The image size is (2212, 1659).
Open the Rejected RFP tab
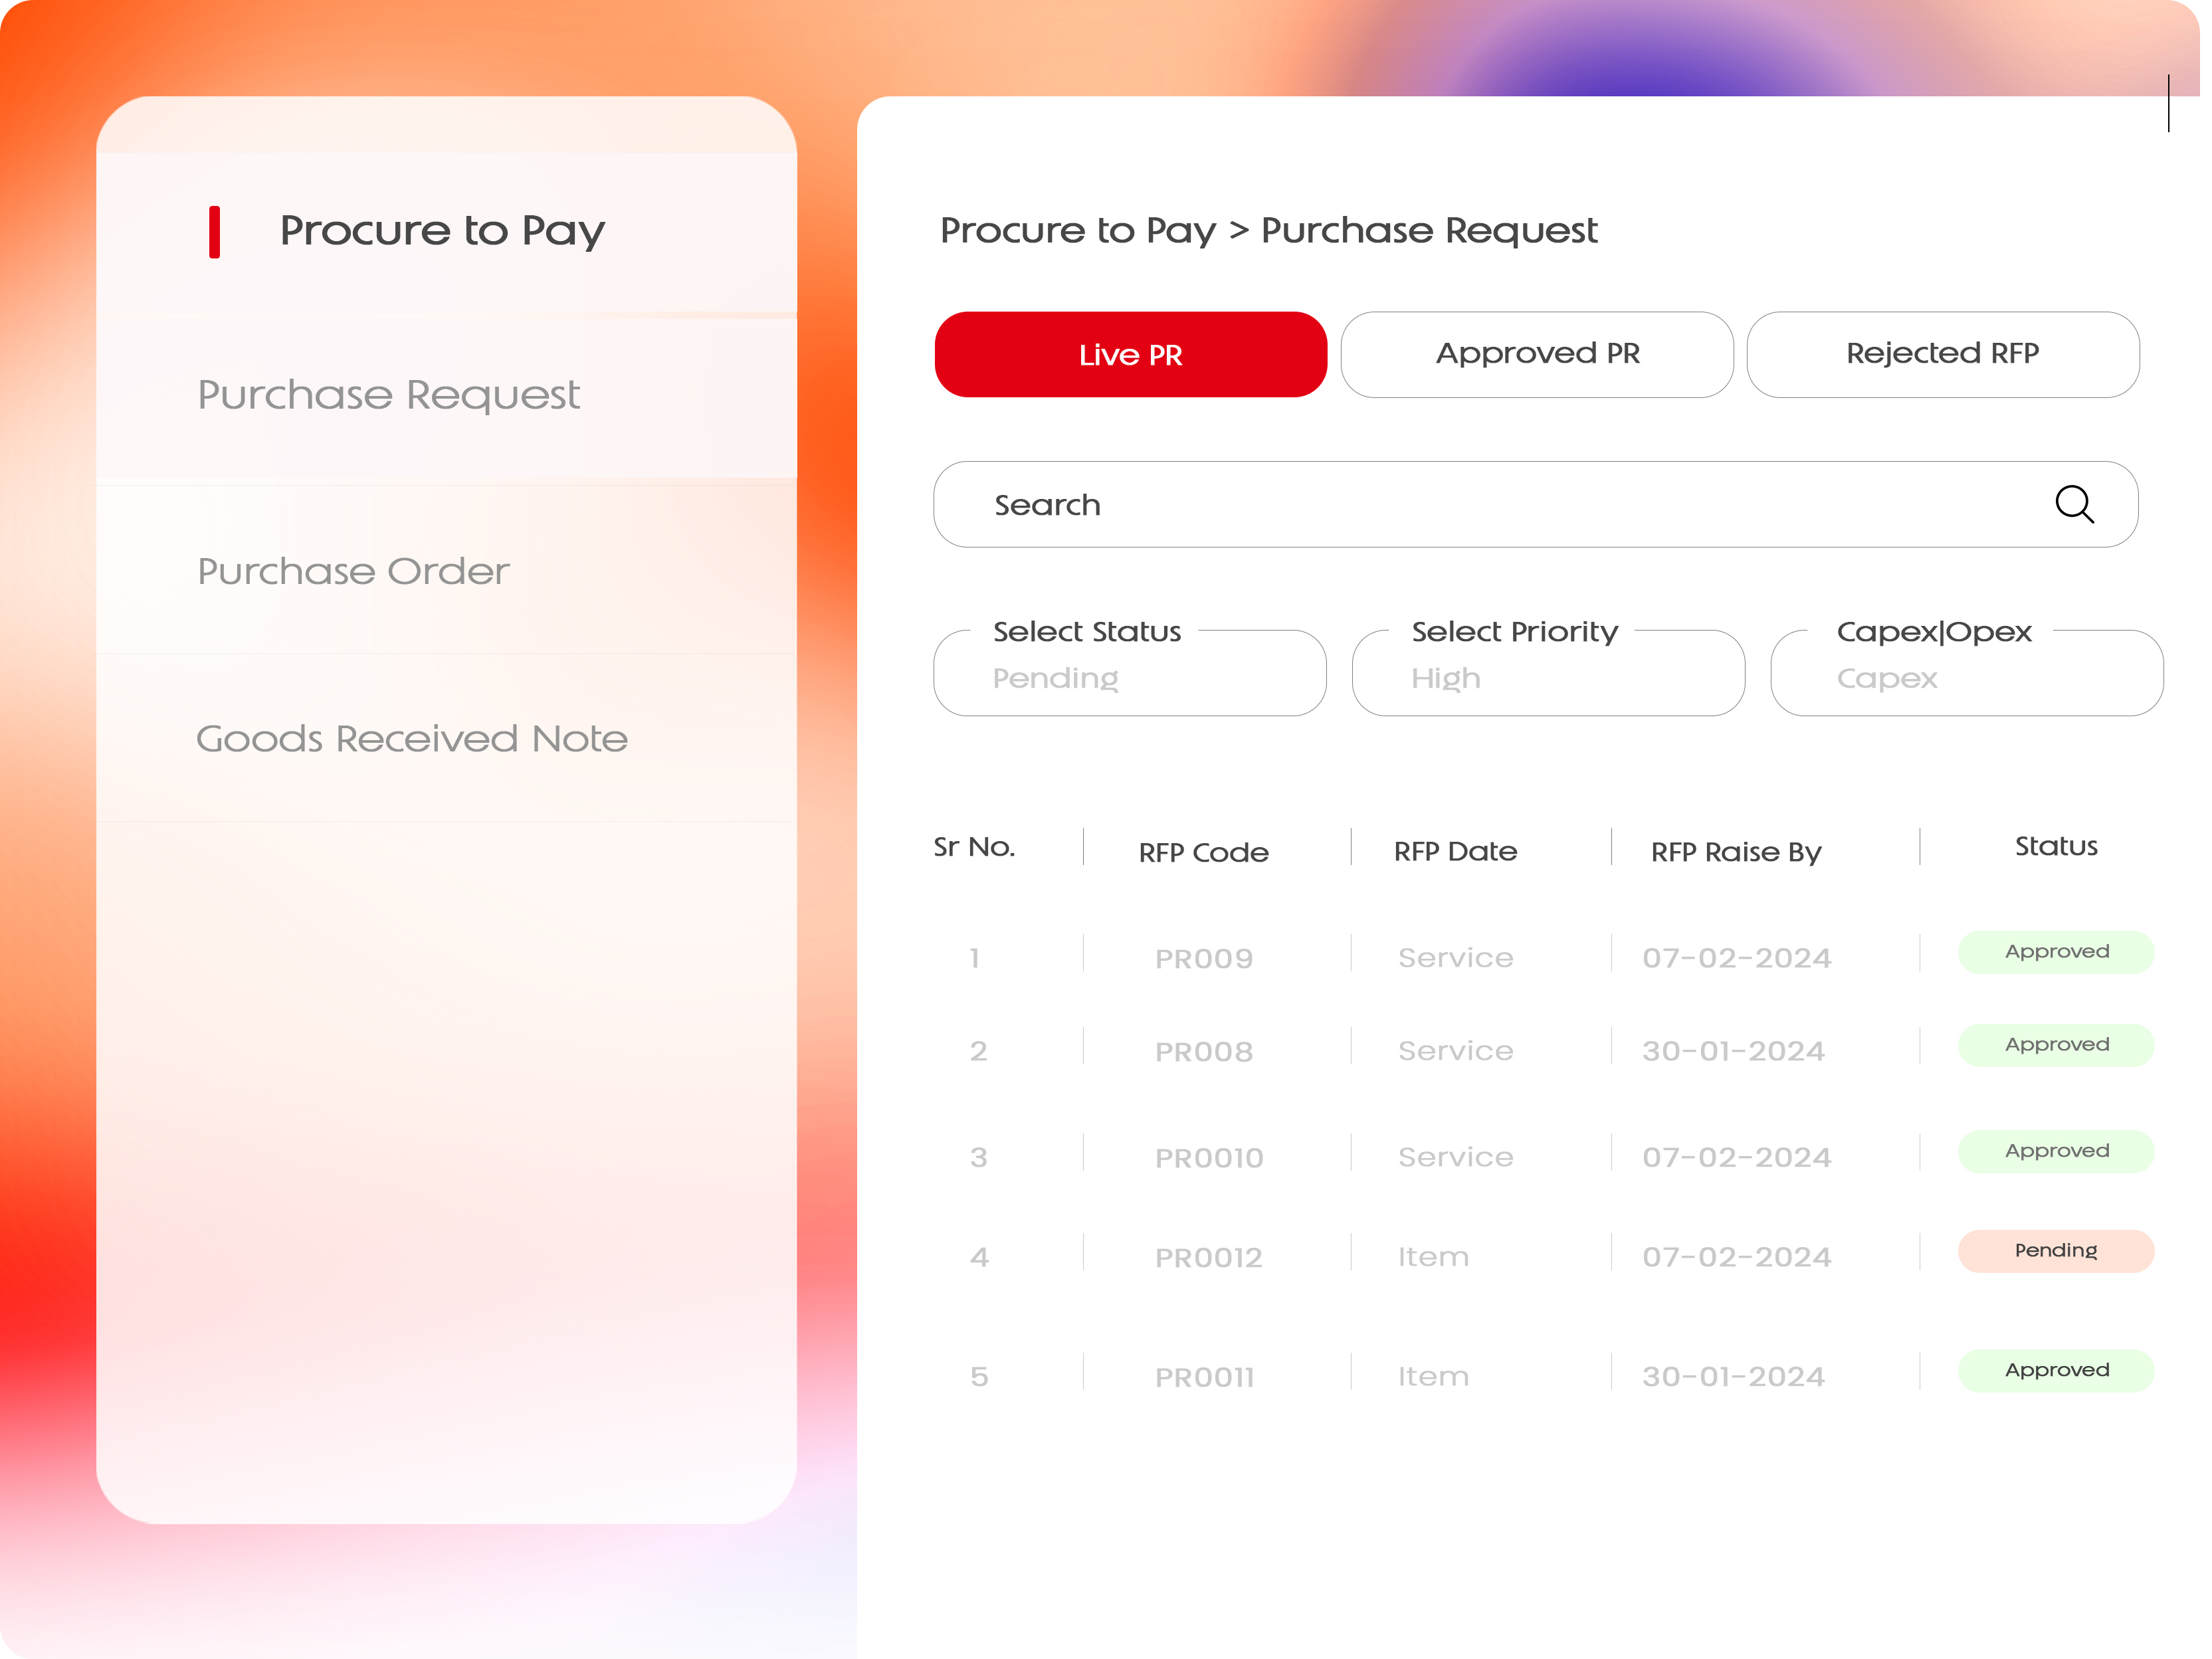coord(1942,354)
